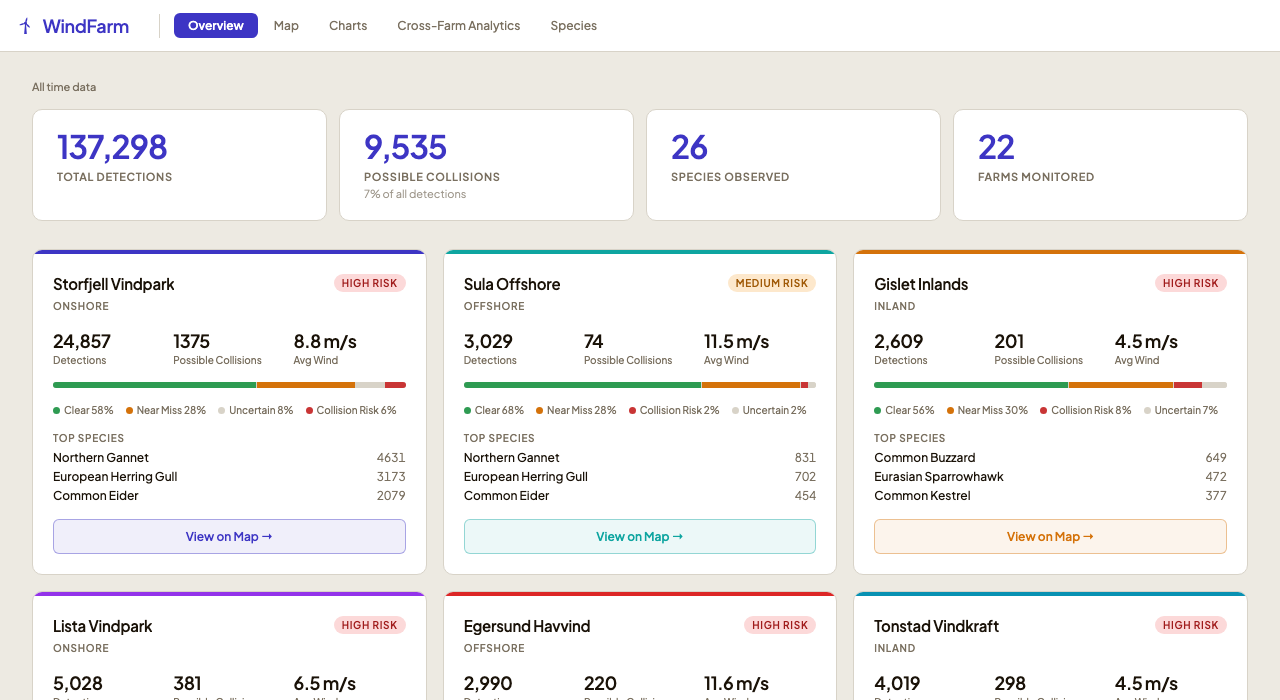Click Common Eider row showing 454
This screenshot has width=1280, height=700.
point(640,496)
